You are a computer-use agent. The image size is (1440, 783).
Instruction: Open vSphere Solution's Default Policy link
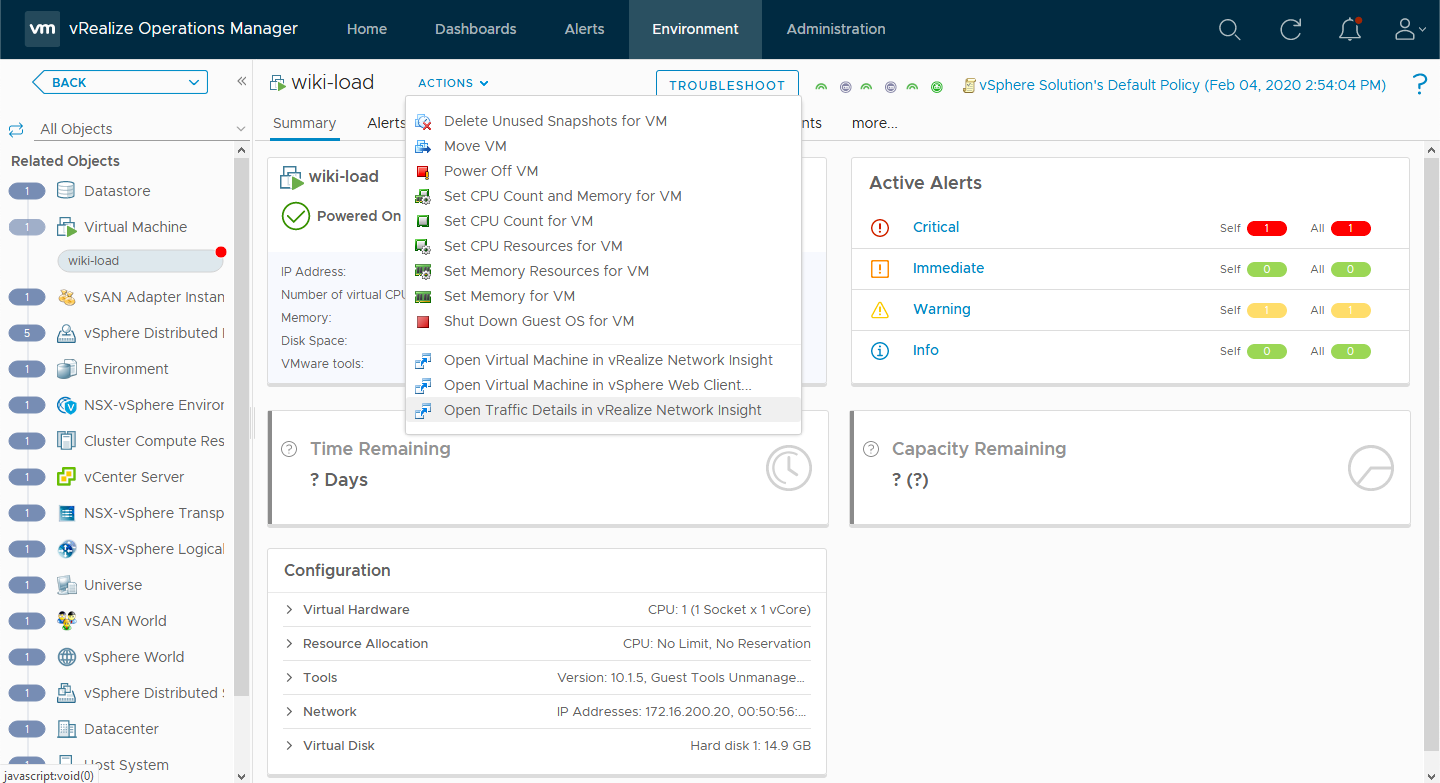click(1183, 85)
